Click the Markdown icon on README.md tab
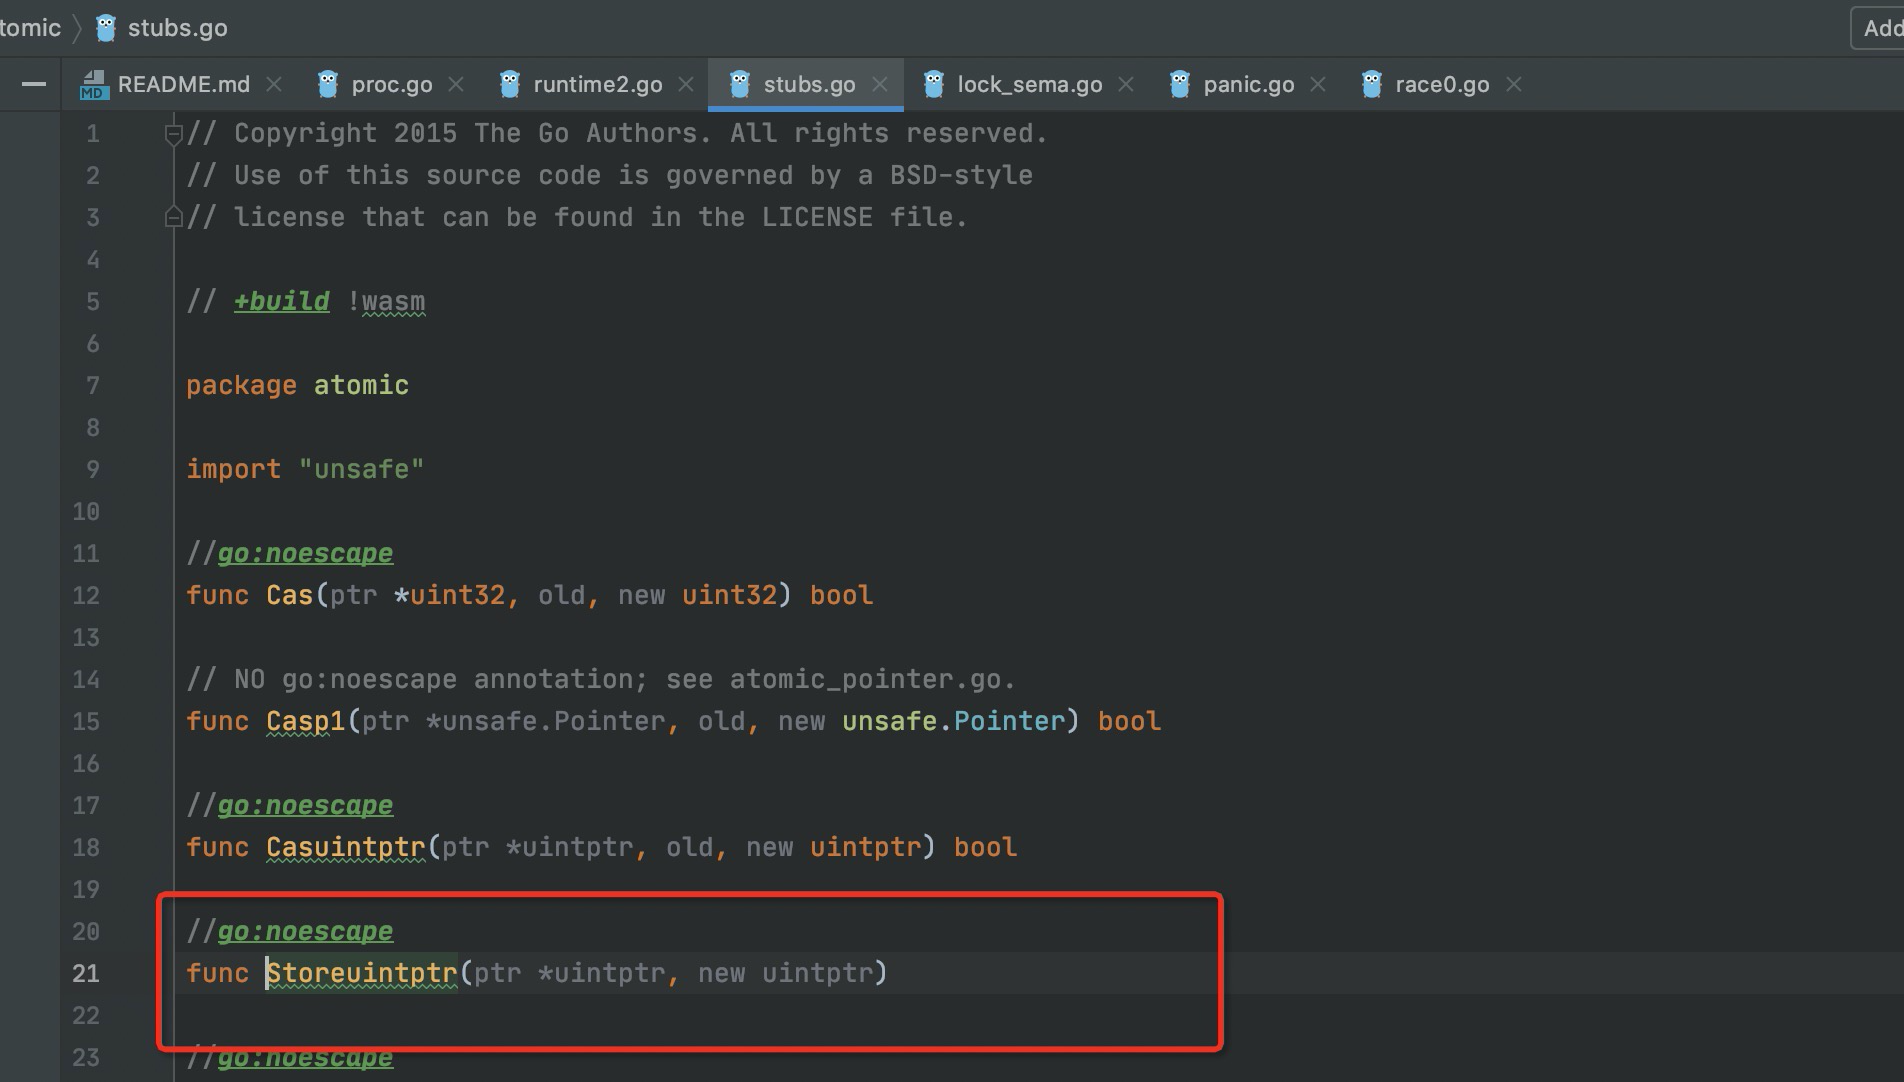 tap(93, 85)
